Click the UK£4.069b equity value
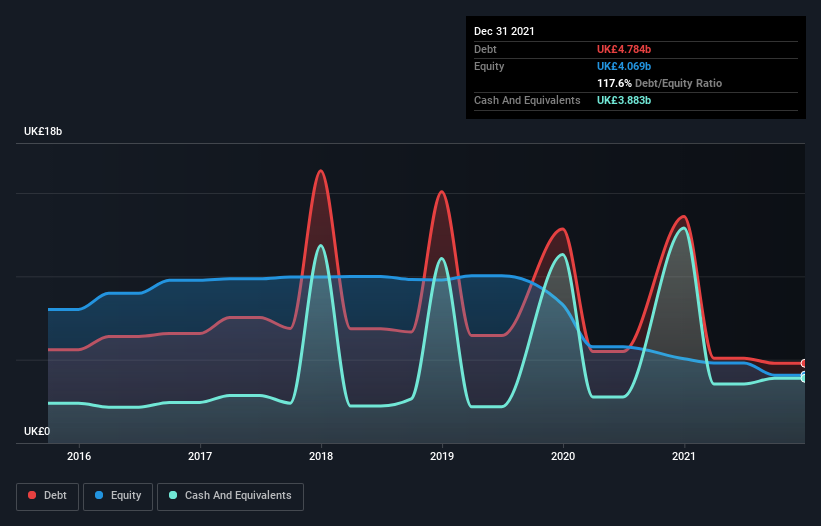Image resolution: width=821 pixels, height=526 pixels. pyautogui.click(x=624, y=66)
